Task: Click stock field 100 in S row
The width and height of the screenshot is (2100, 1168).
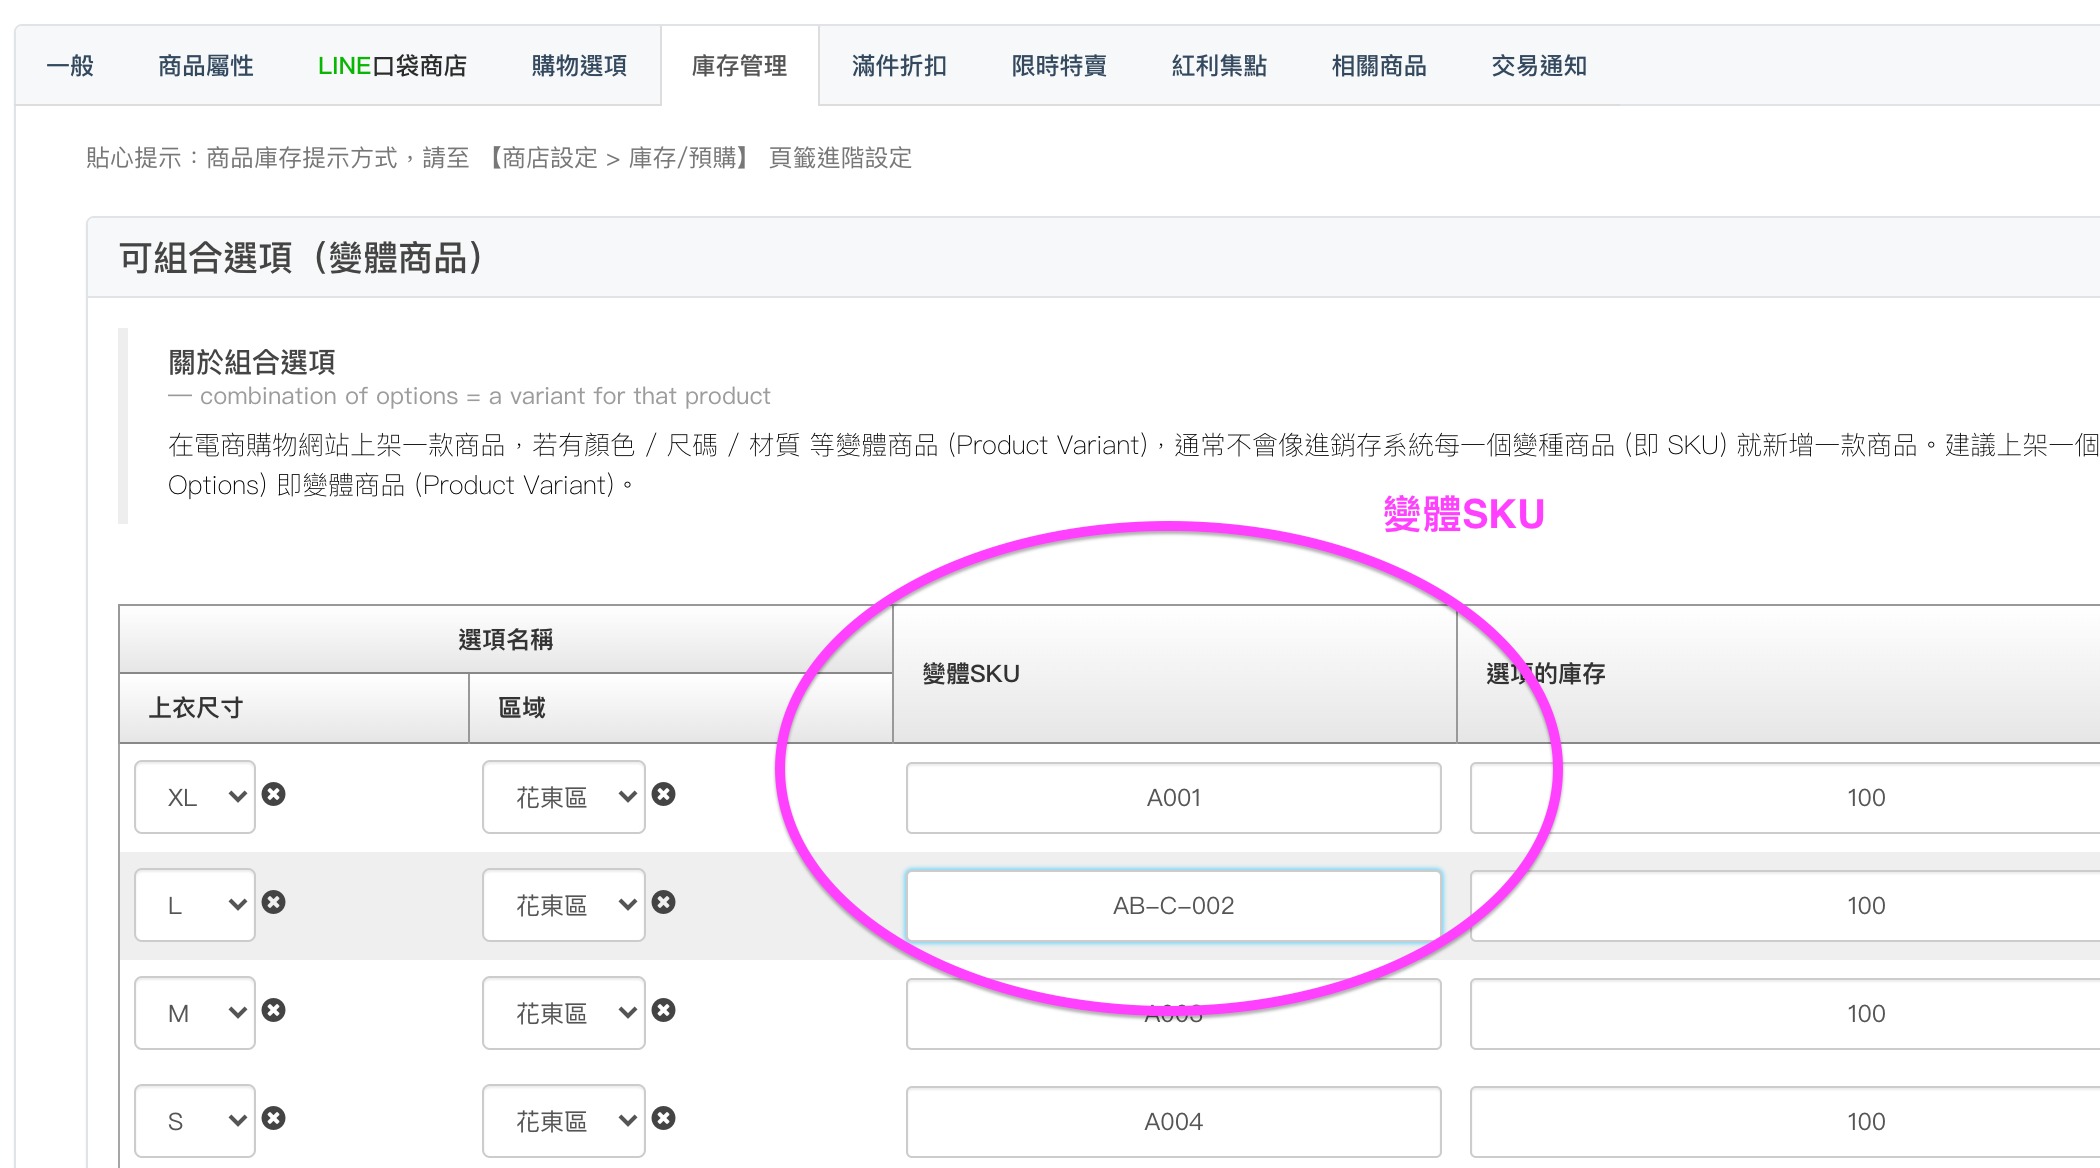Action: 1785,1122
